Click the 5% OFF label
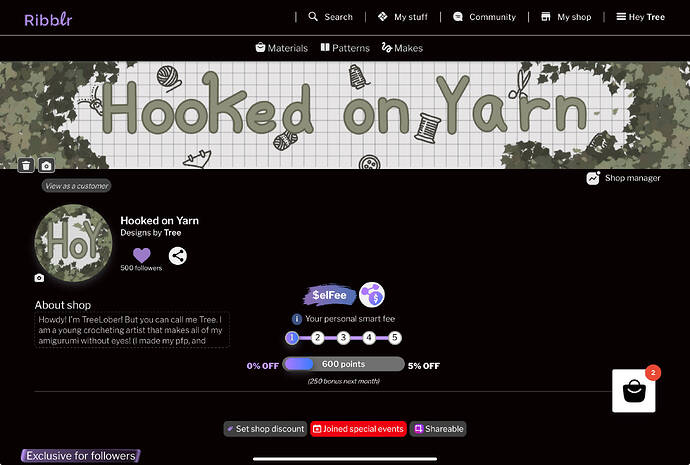The width and height of the screenshot is (690, 465). point(424,366)
